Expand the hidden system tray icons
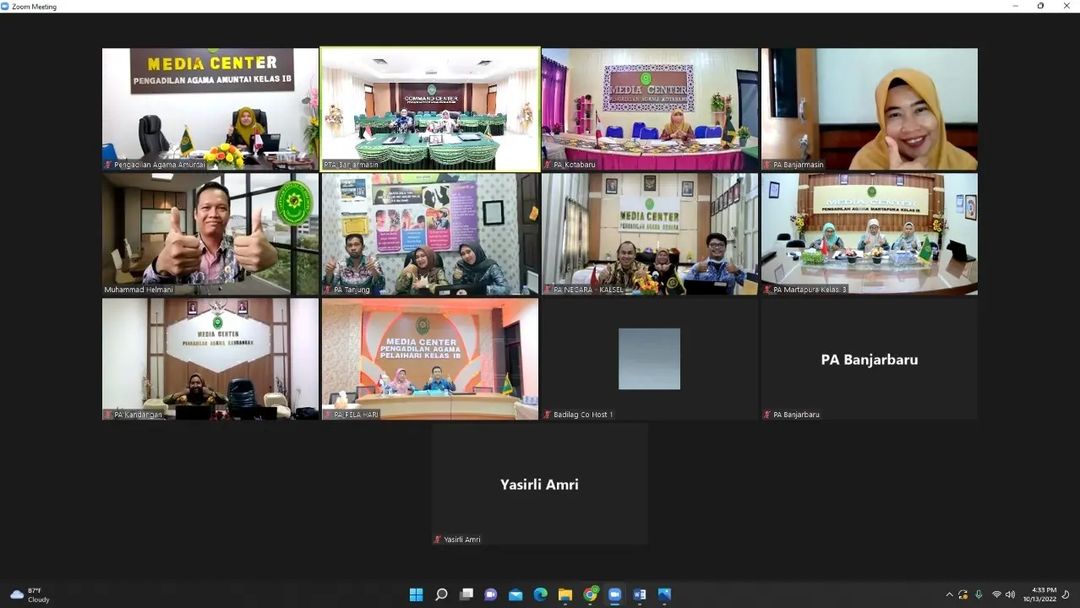Screen dimensions: 1080x608 coord(949,595)
